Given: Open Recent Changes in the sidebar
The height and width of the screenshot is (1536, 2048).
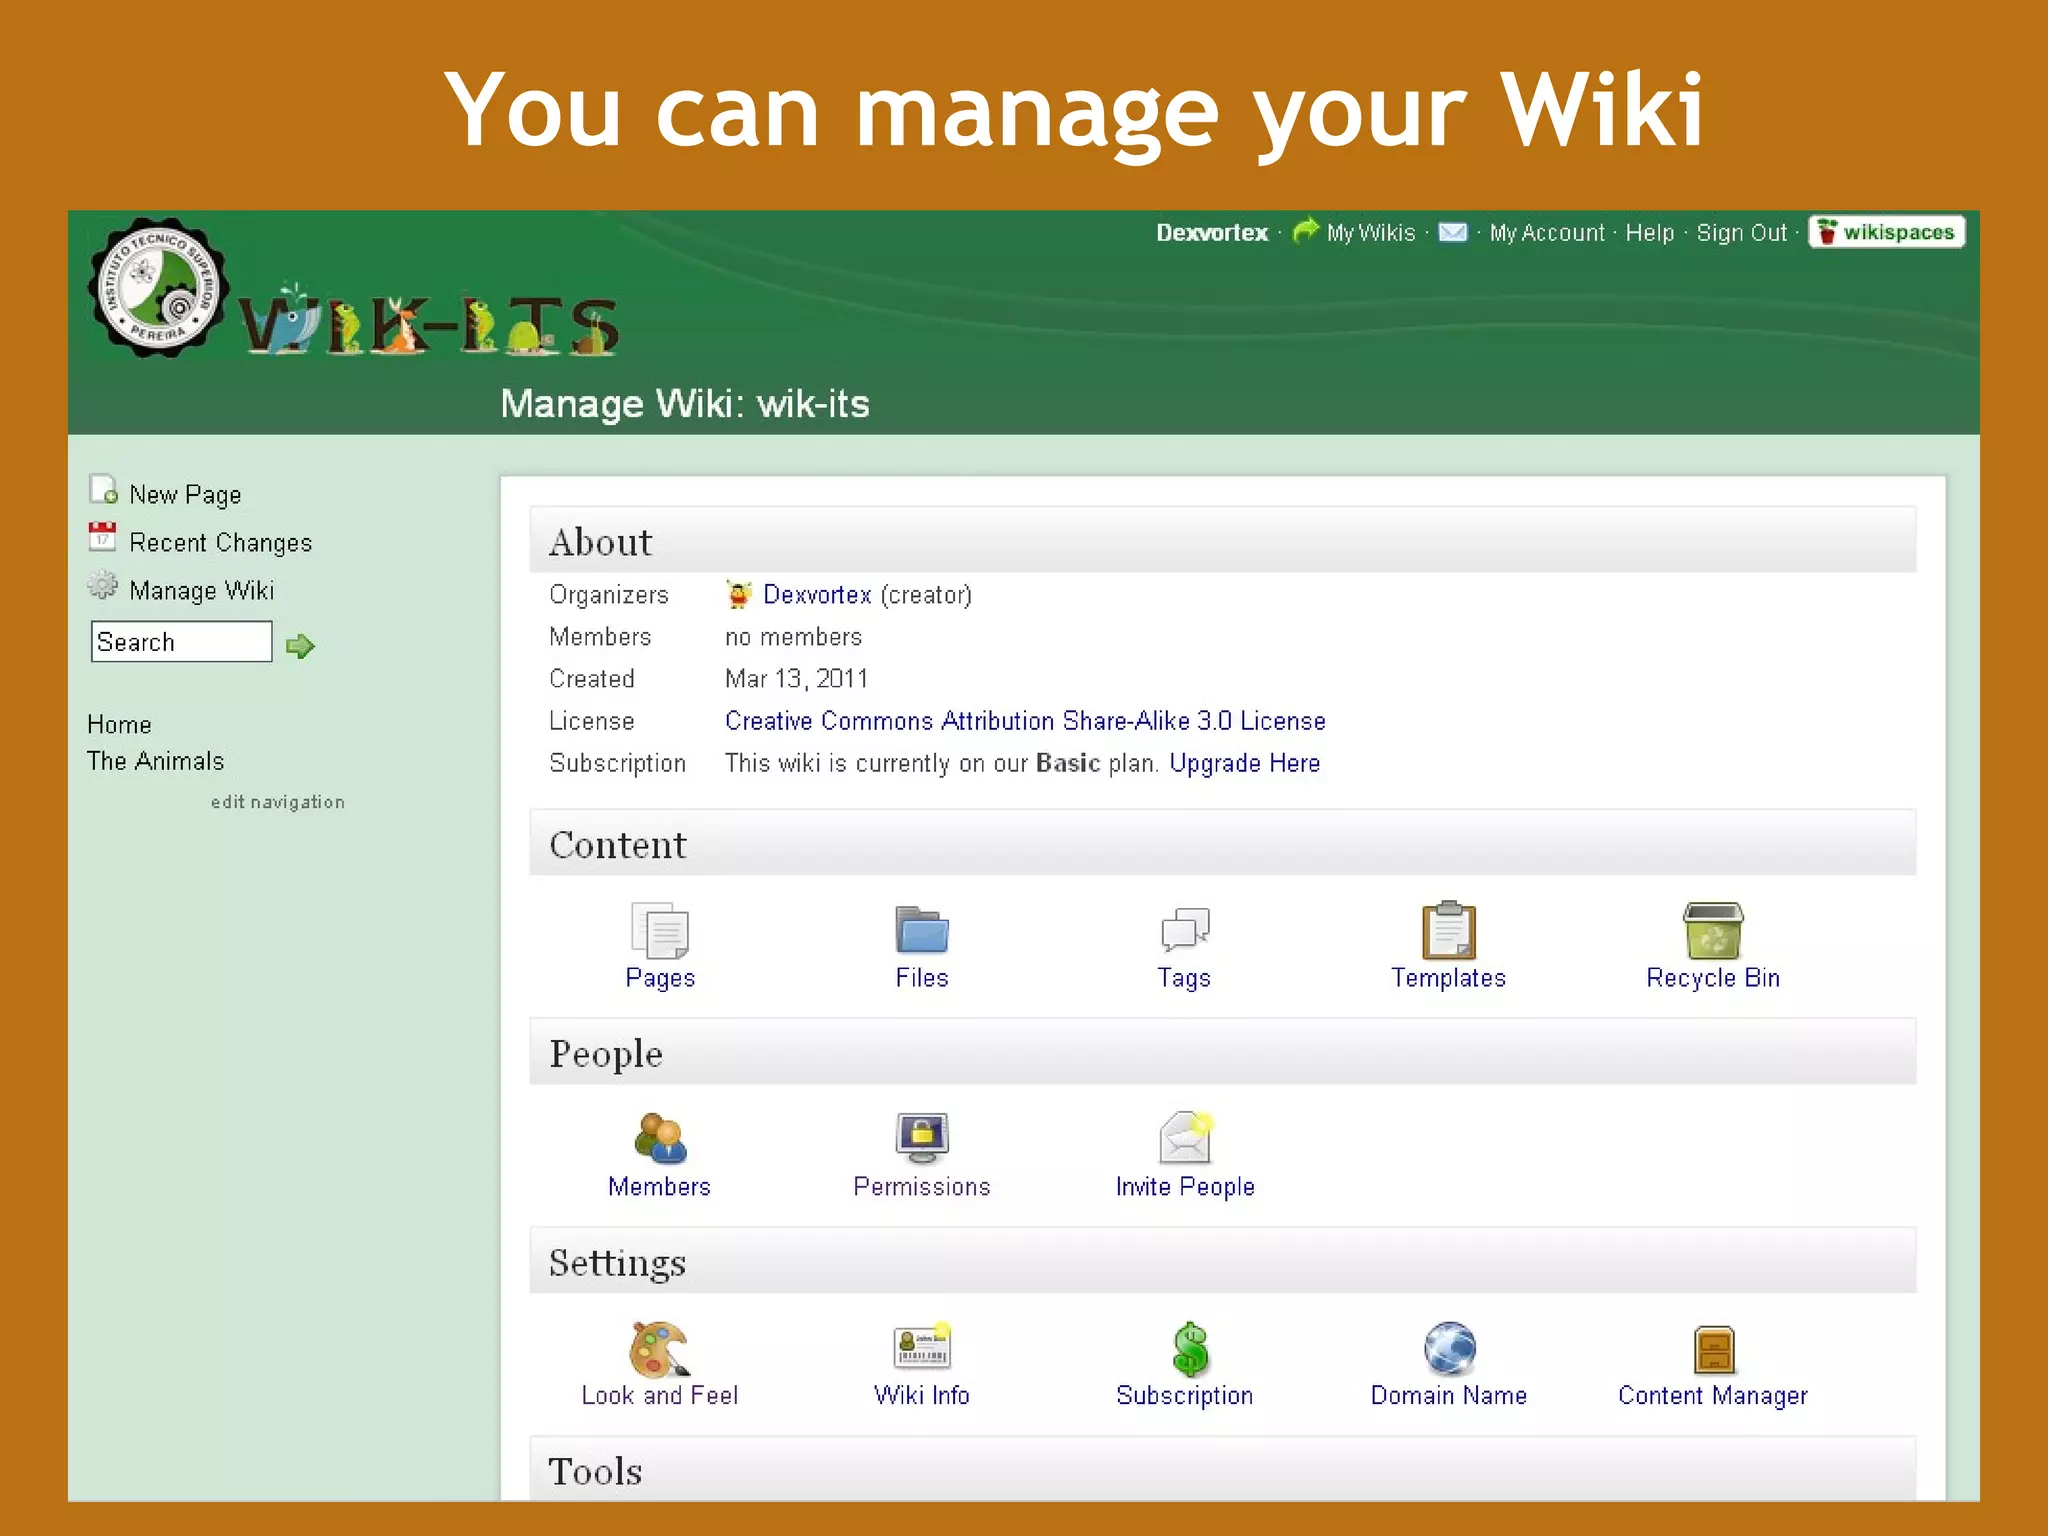Looking at the screenshot, I should (x=221, y=543).
